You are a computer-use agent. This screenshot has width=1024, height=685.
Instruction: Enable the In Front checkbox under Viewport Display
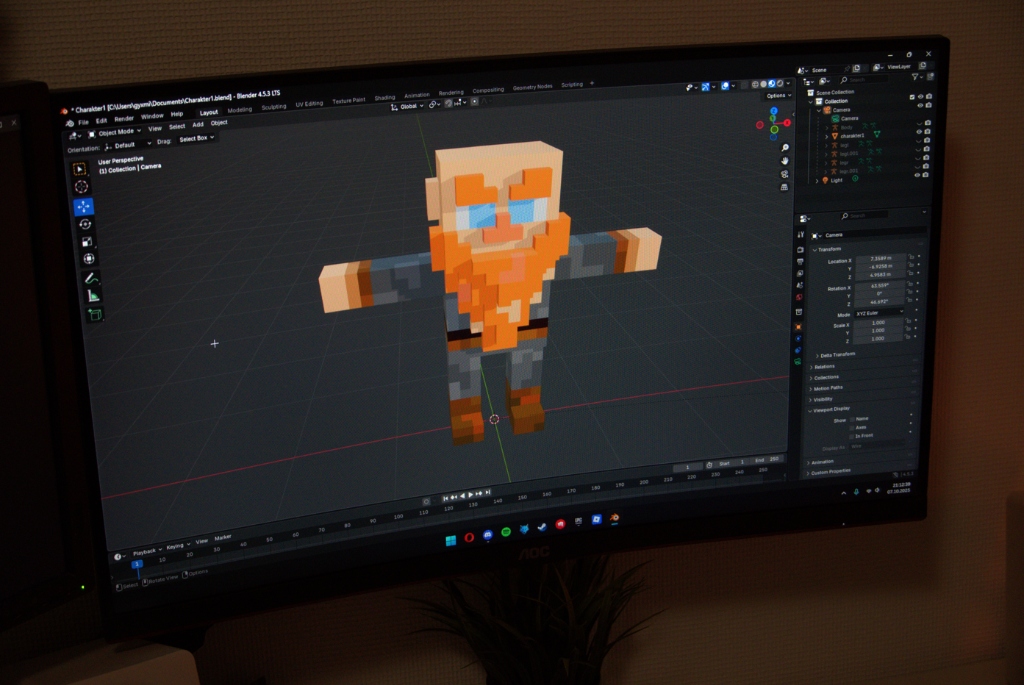click(852, 435)
